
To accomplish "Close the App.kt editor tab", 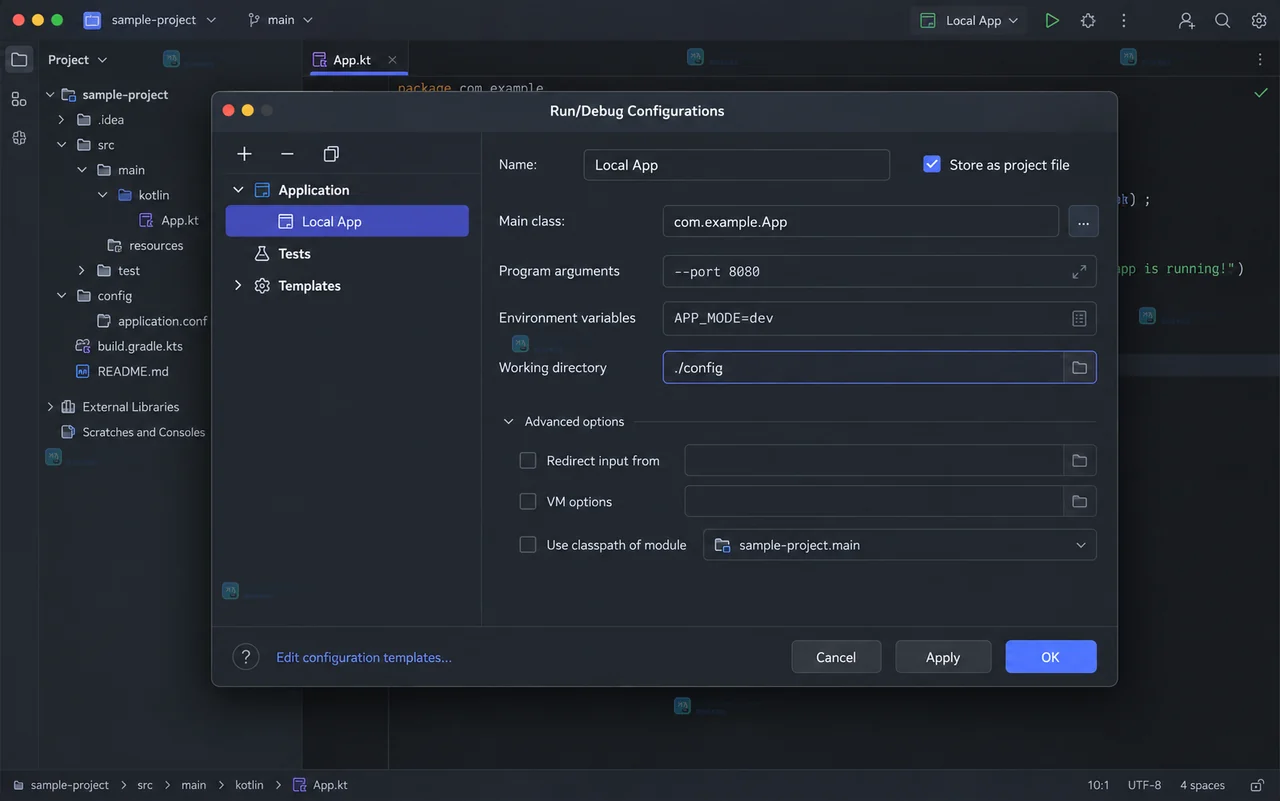I will [393, 60].
